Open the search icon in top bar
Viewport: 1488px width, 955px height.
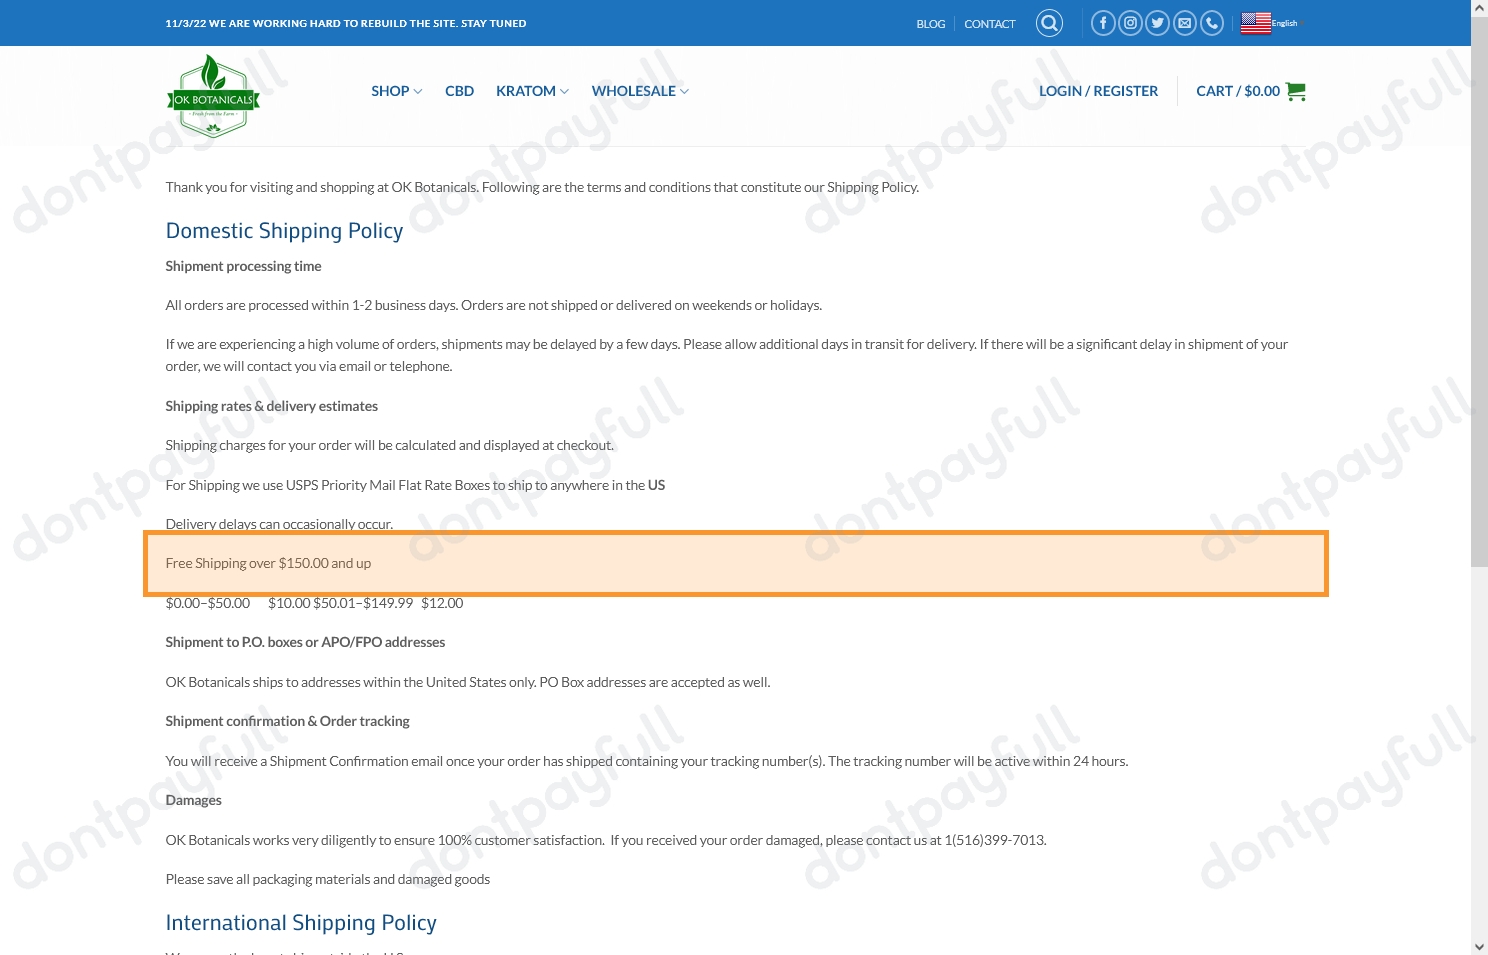(1049, 23)
